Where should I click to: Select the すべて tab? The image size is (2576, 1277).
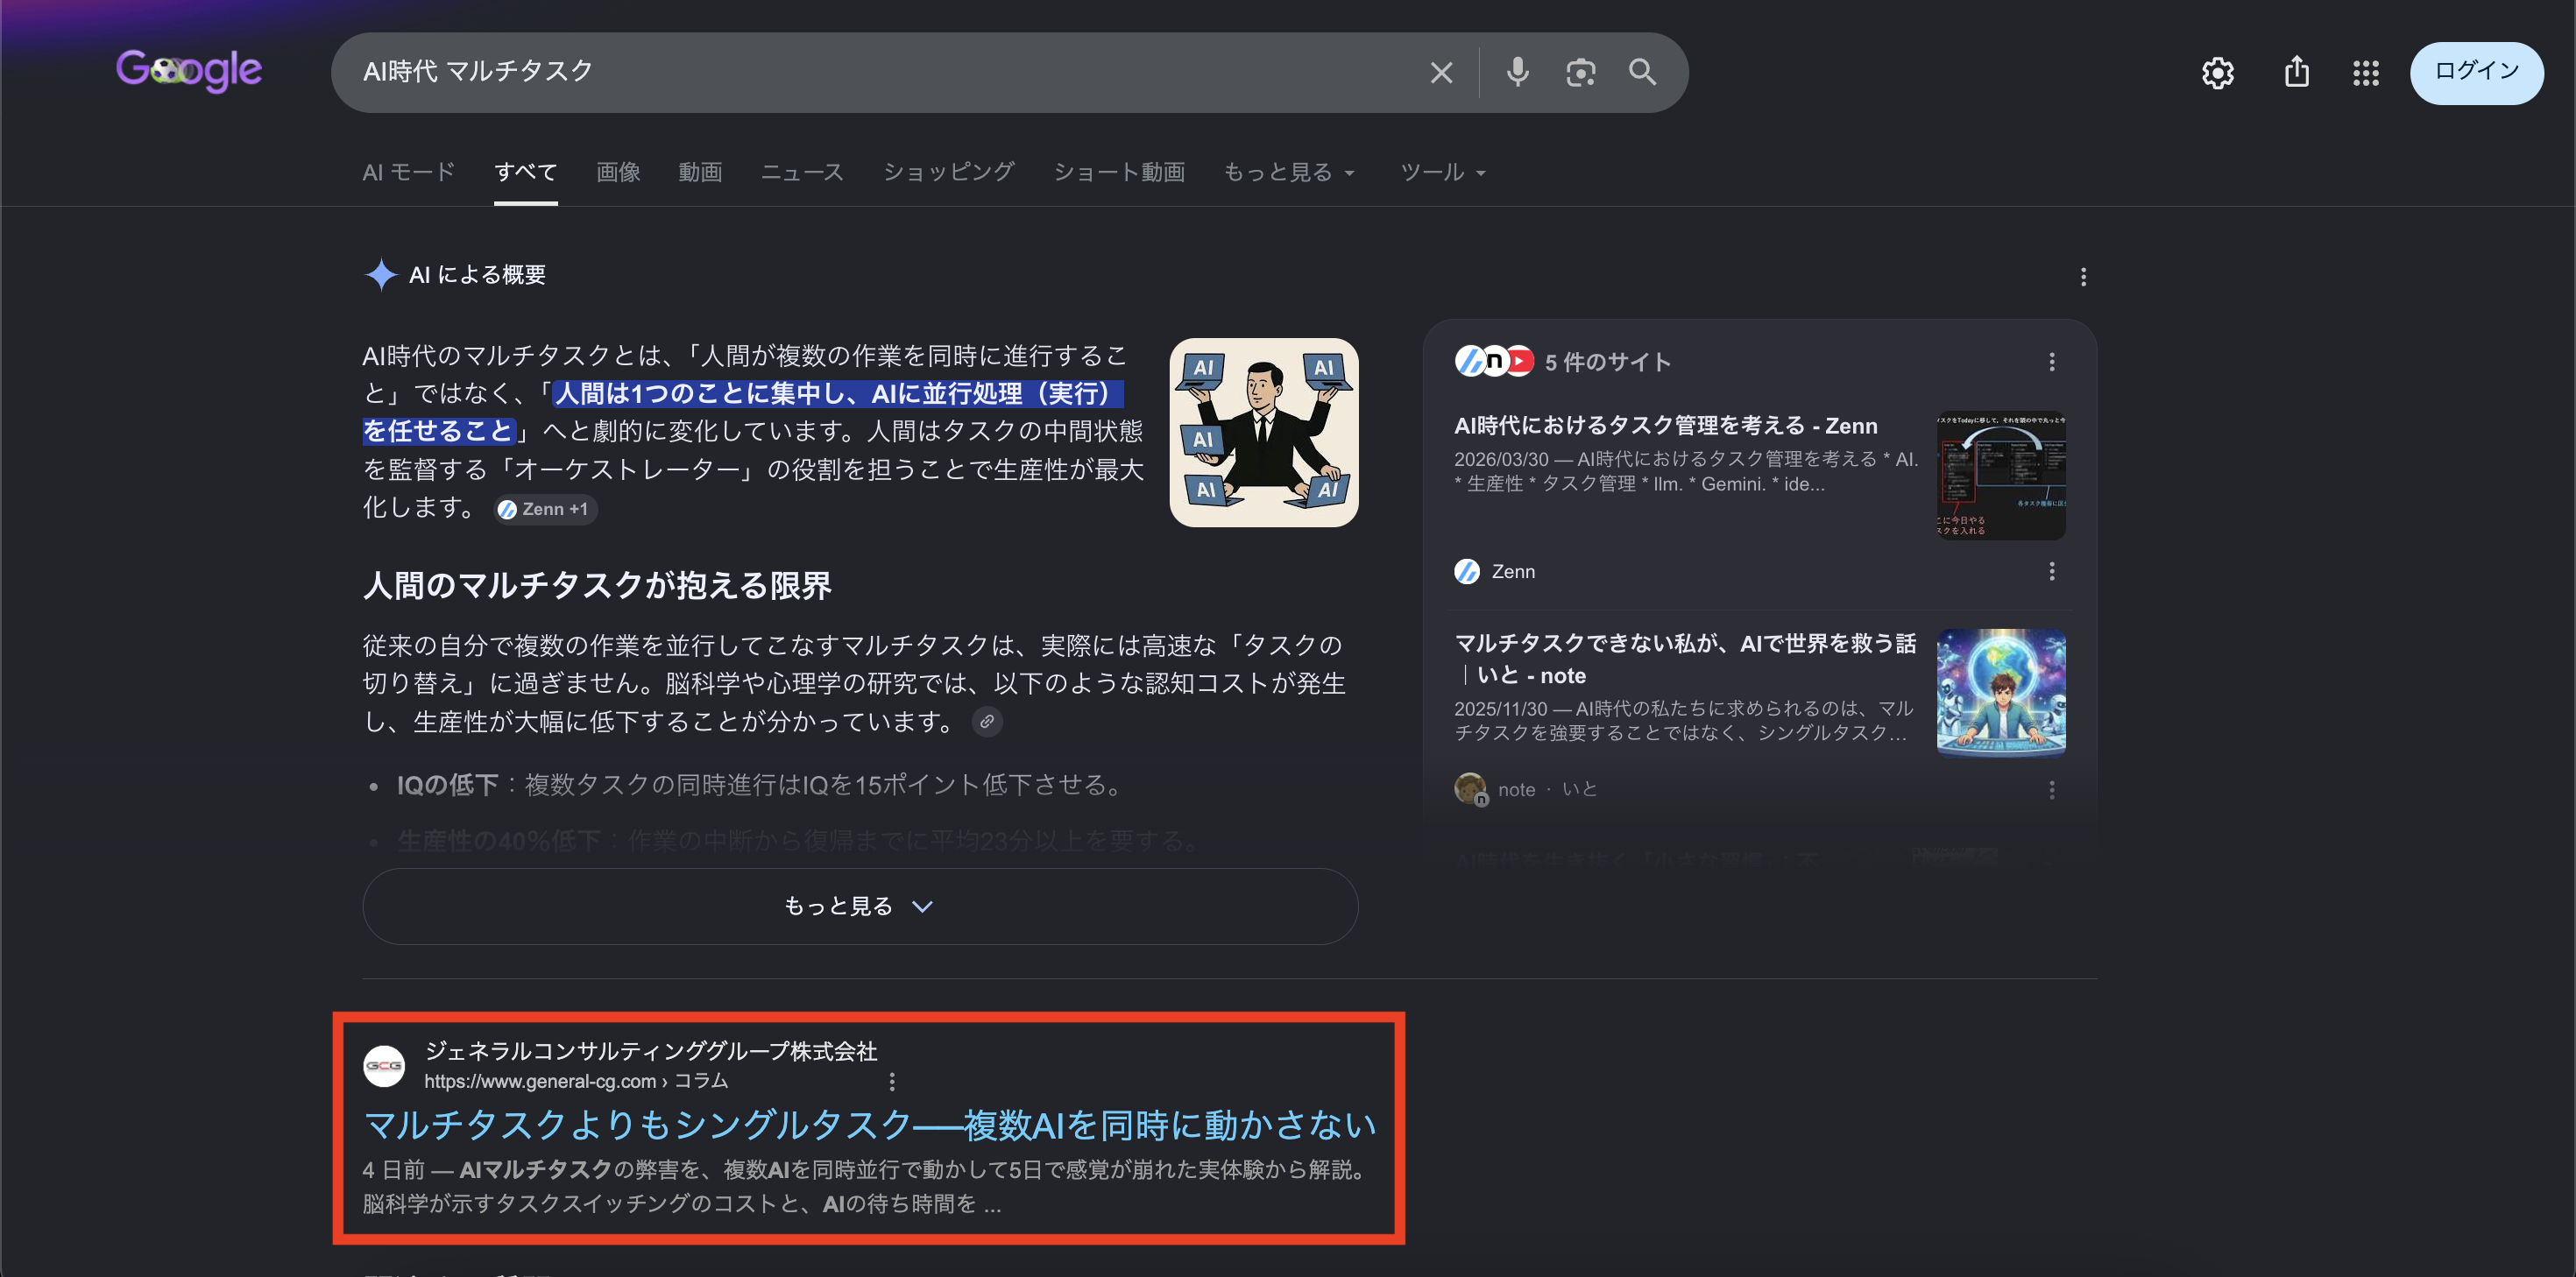click(525, 172)
